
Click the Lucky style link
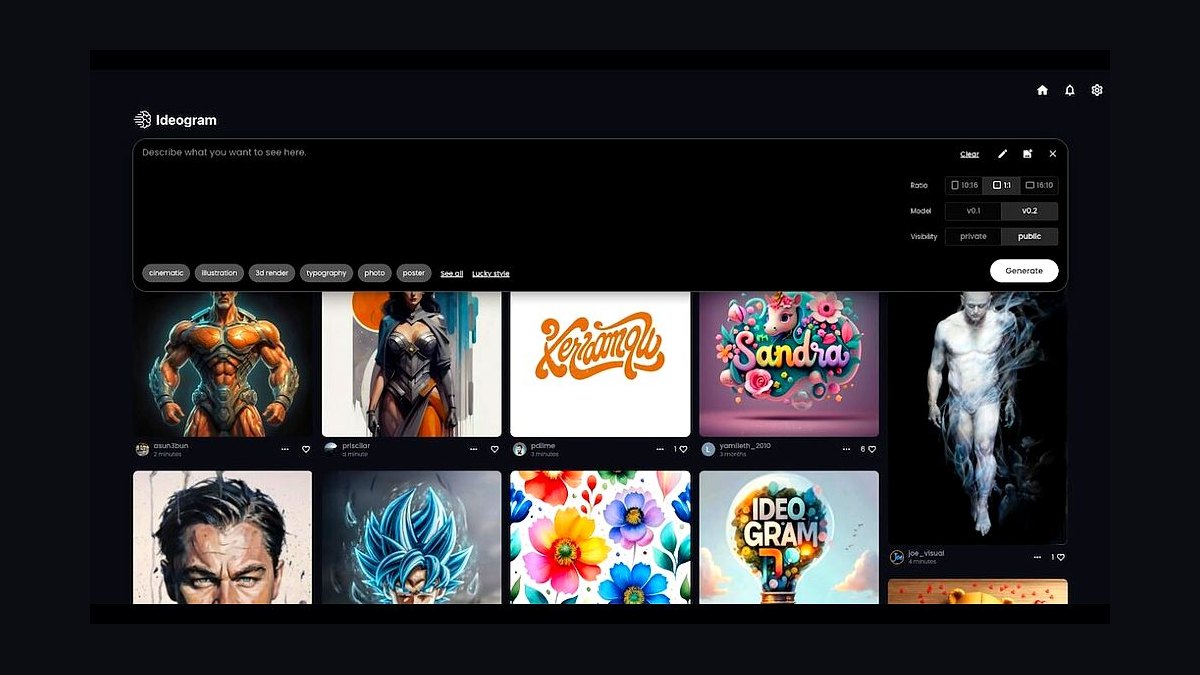(491, 274)
